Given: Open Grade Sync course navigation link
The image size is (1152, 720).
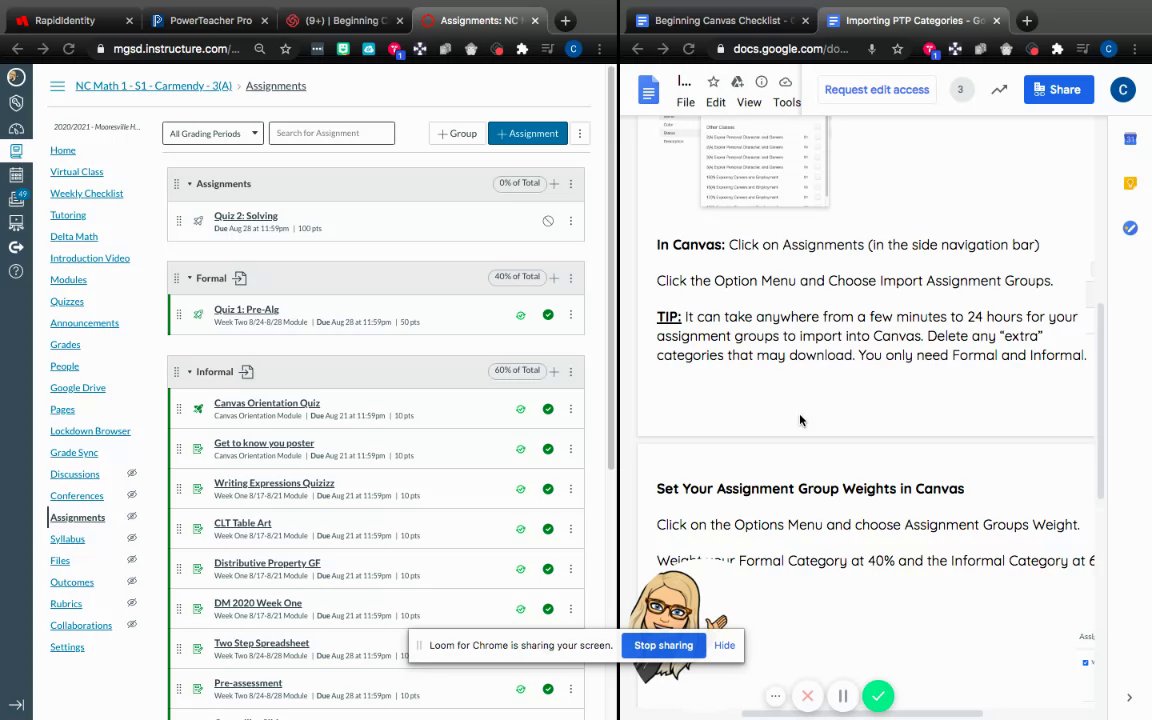Looking at the screenshot, I should pos(74,453).
